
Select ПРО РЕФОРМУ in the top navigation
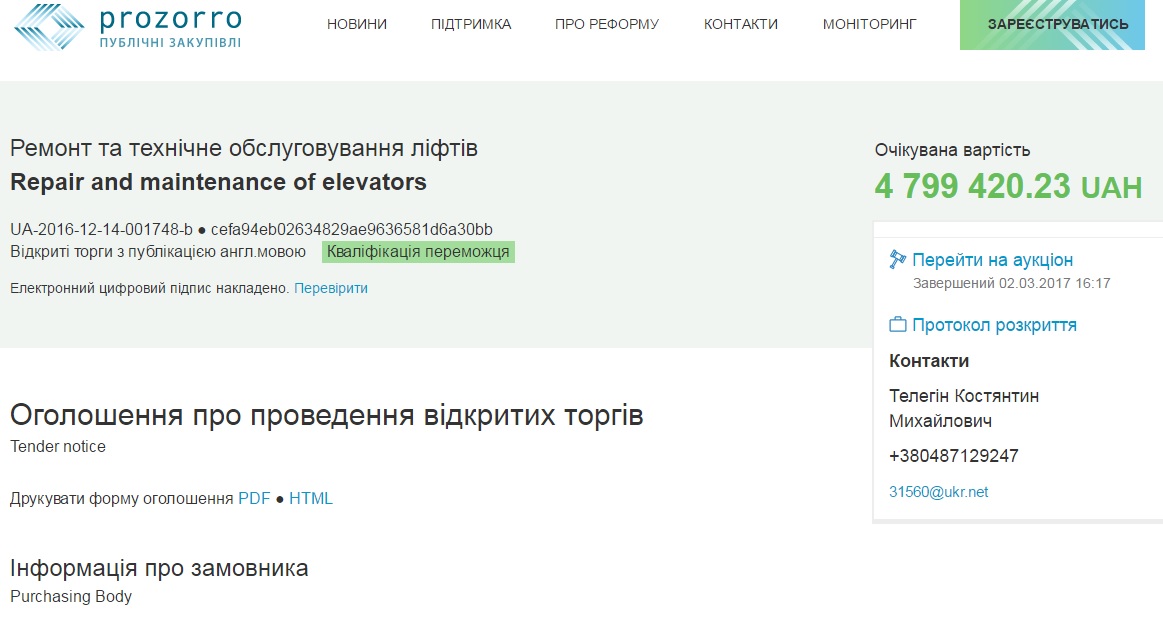[607, 24]
